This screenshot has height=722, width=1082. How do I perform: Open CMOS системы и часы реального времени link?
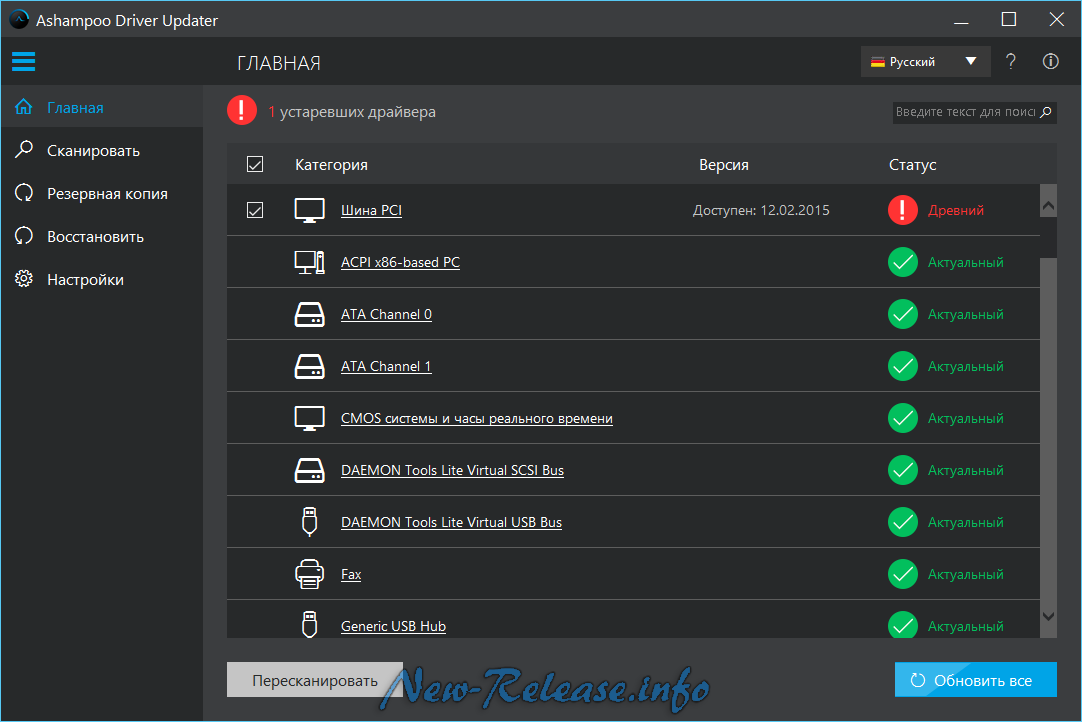477,418
